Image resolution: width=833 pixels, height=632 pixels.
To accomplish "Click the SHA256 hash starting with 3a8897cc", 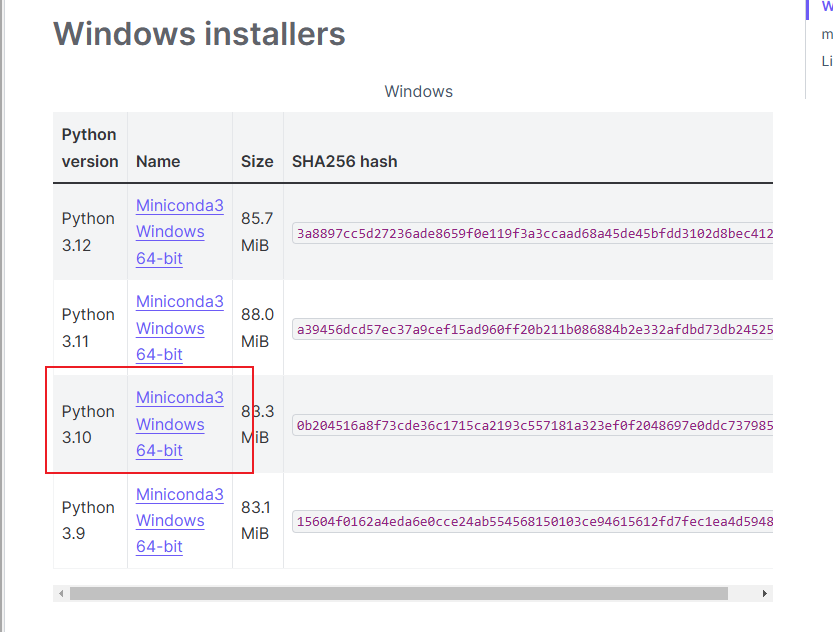I will click(x=532, y=233).
